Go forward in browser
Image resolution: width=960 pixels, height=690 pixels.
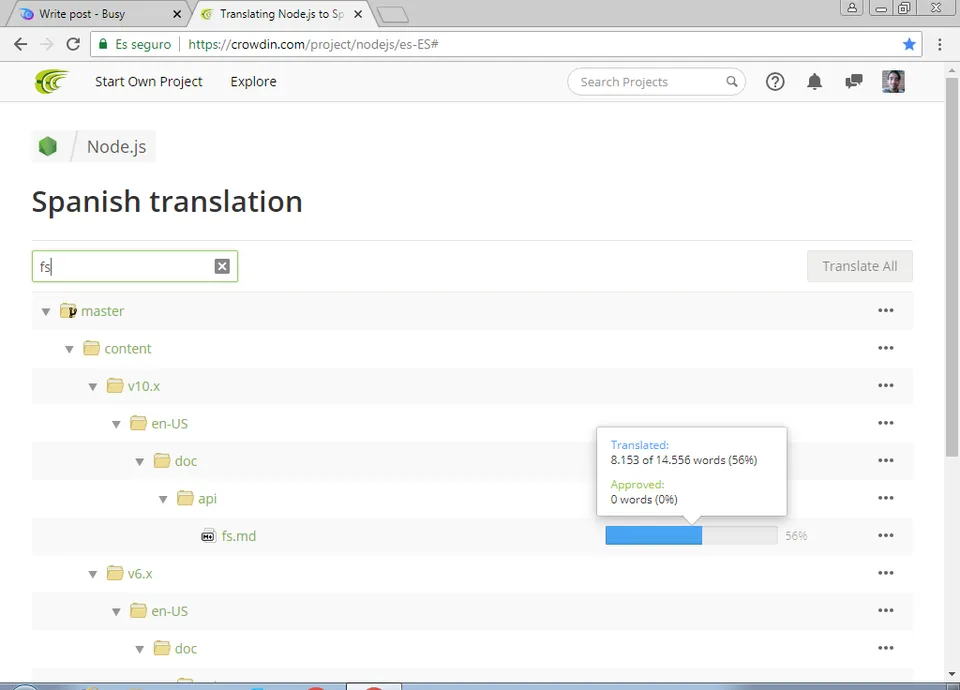(x=47, y=44)
